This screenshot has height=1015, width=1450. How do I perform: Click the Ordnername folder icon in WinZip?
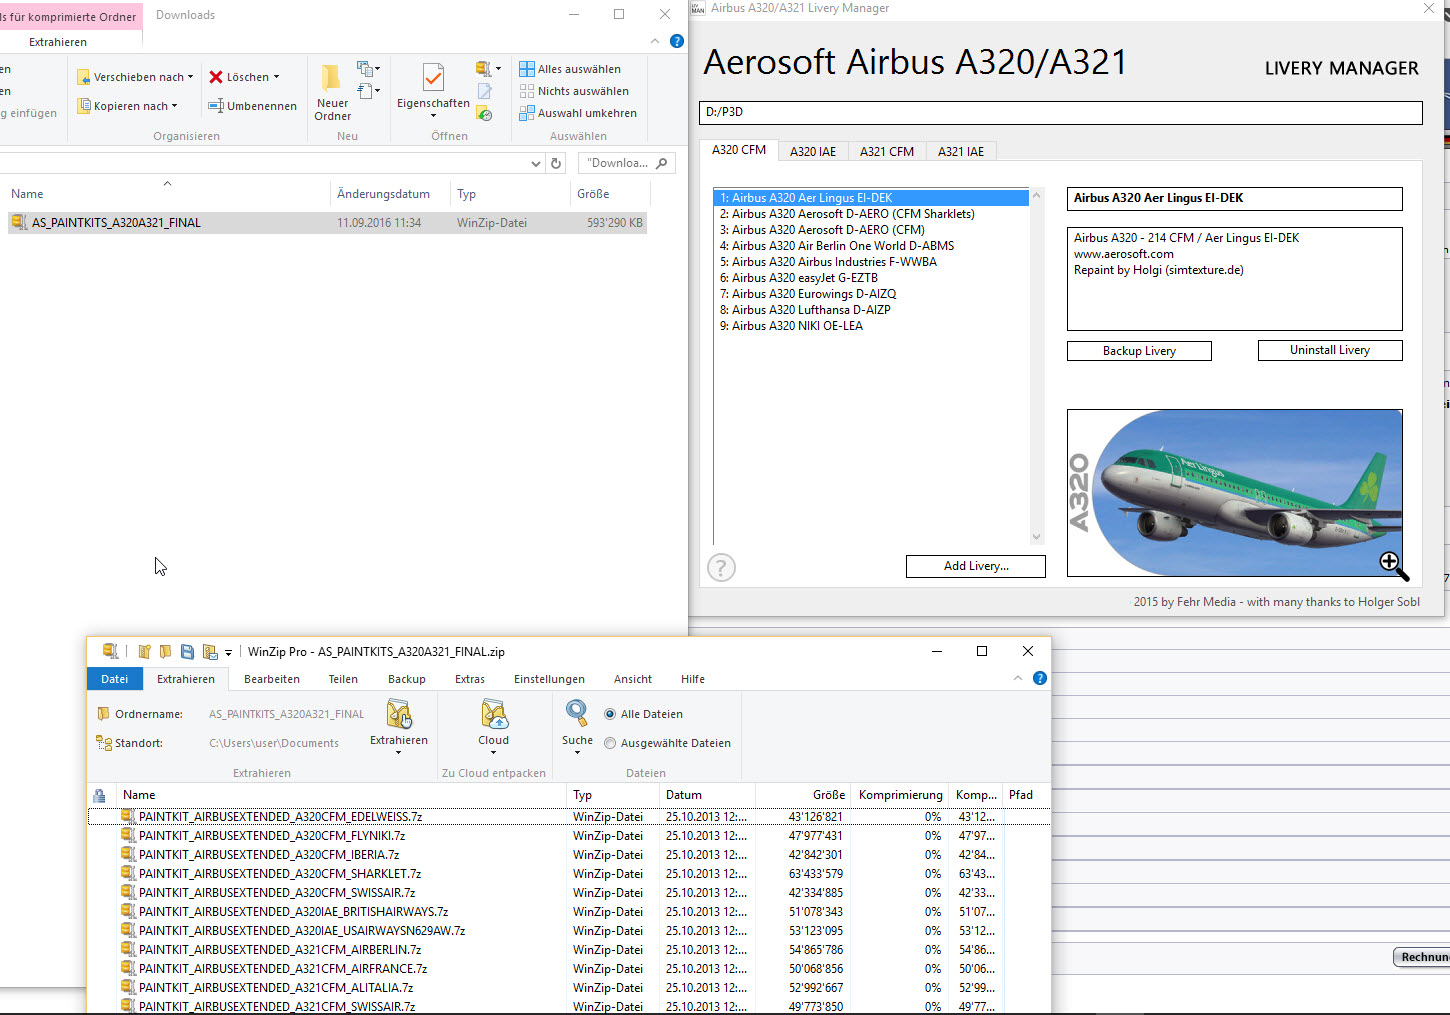coord(103,714)
